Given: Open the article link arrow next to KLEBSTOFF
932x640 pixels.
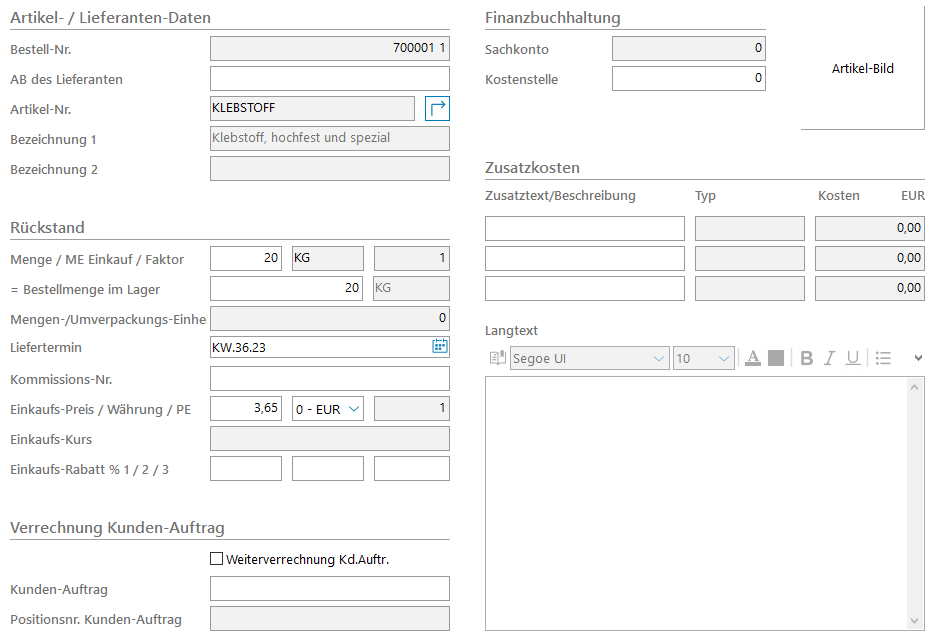Looking at the screenshot, I should pyautogui.click(x=437, y=108).
